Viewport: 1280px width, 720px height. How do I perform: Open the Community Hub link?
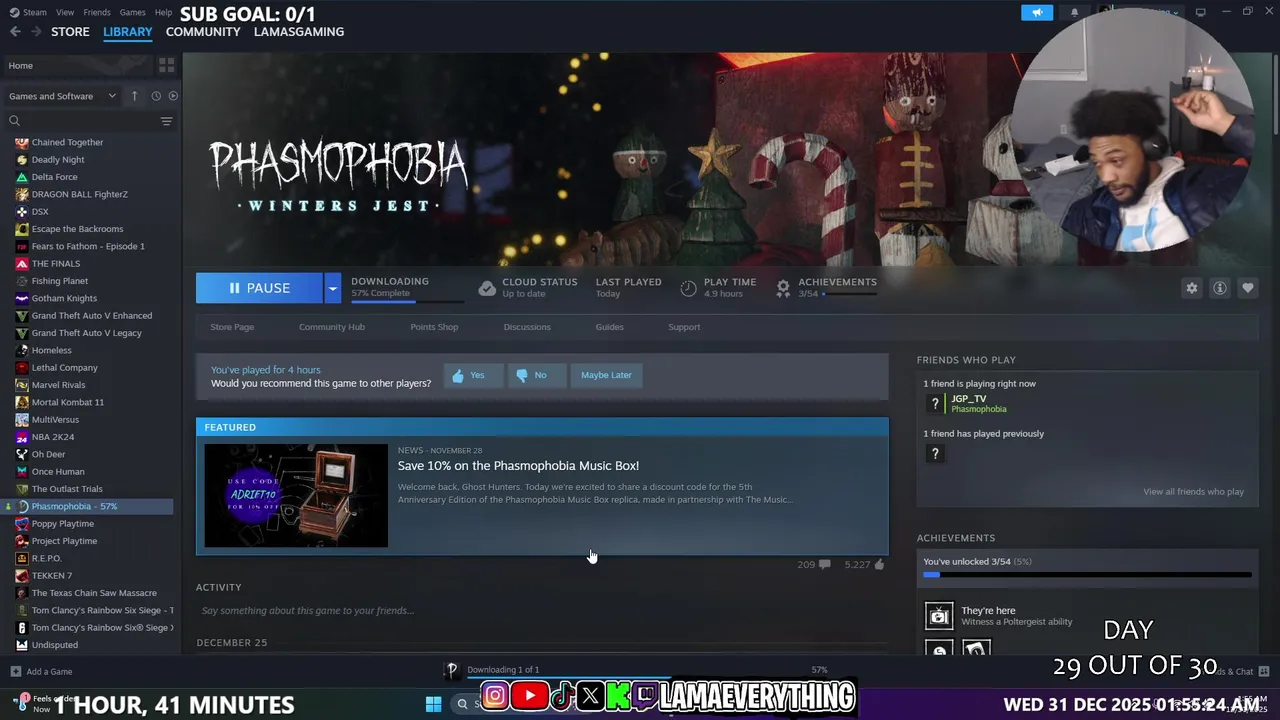coord(332,327)
